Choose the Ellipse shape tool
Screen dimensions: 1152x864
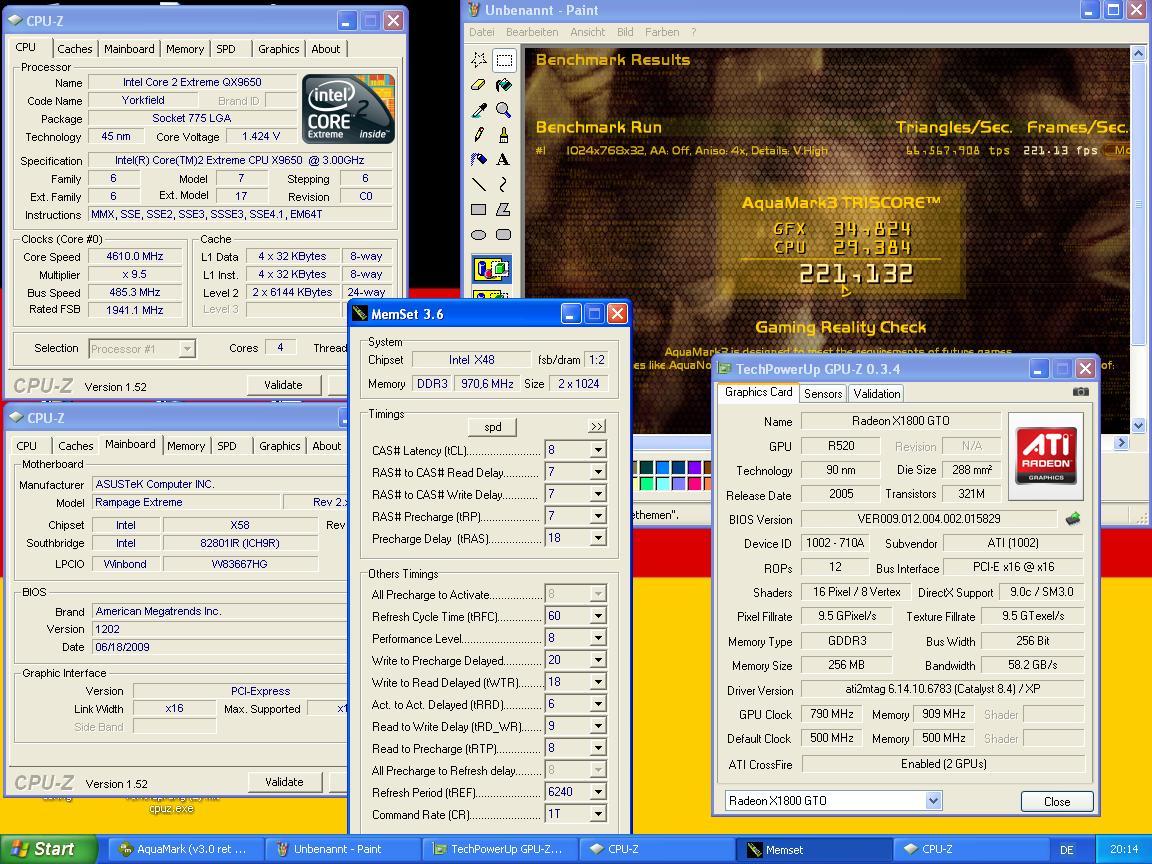[x=479, y=234]
